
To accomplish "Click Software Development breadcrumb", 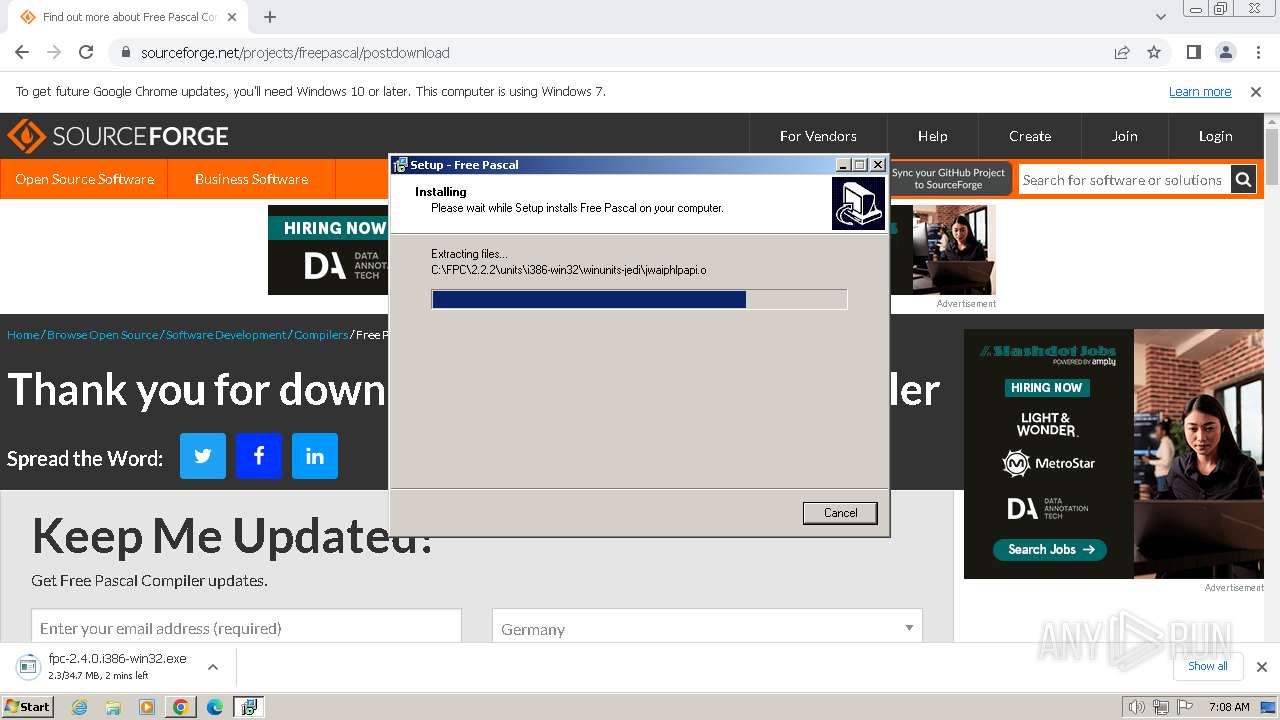I will 226,335.
